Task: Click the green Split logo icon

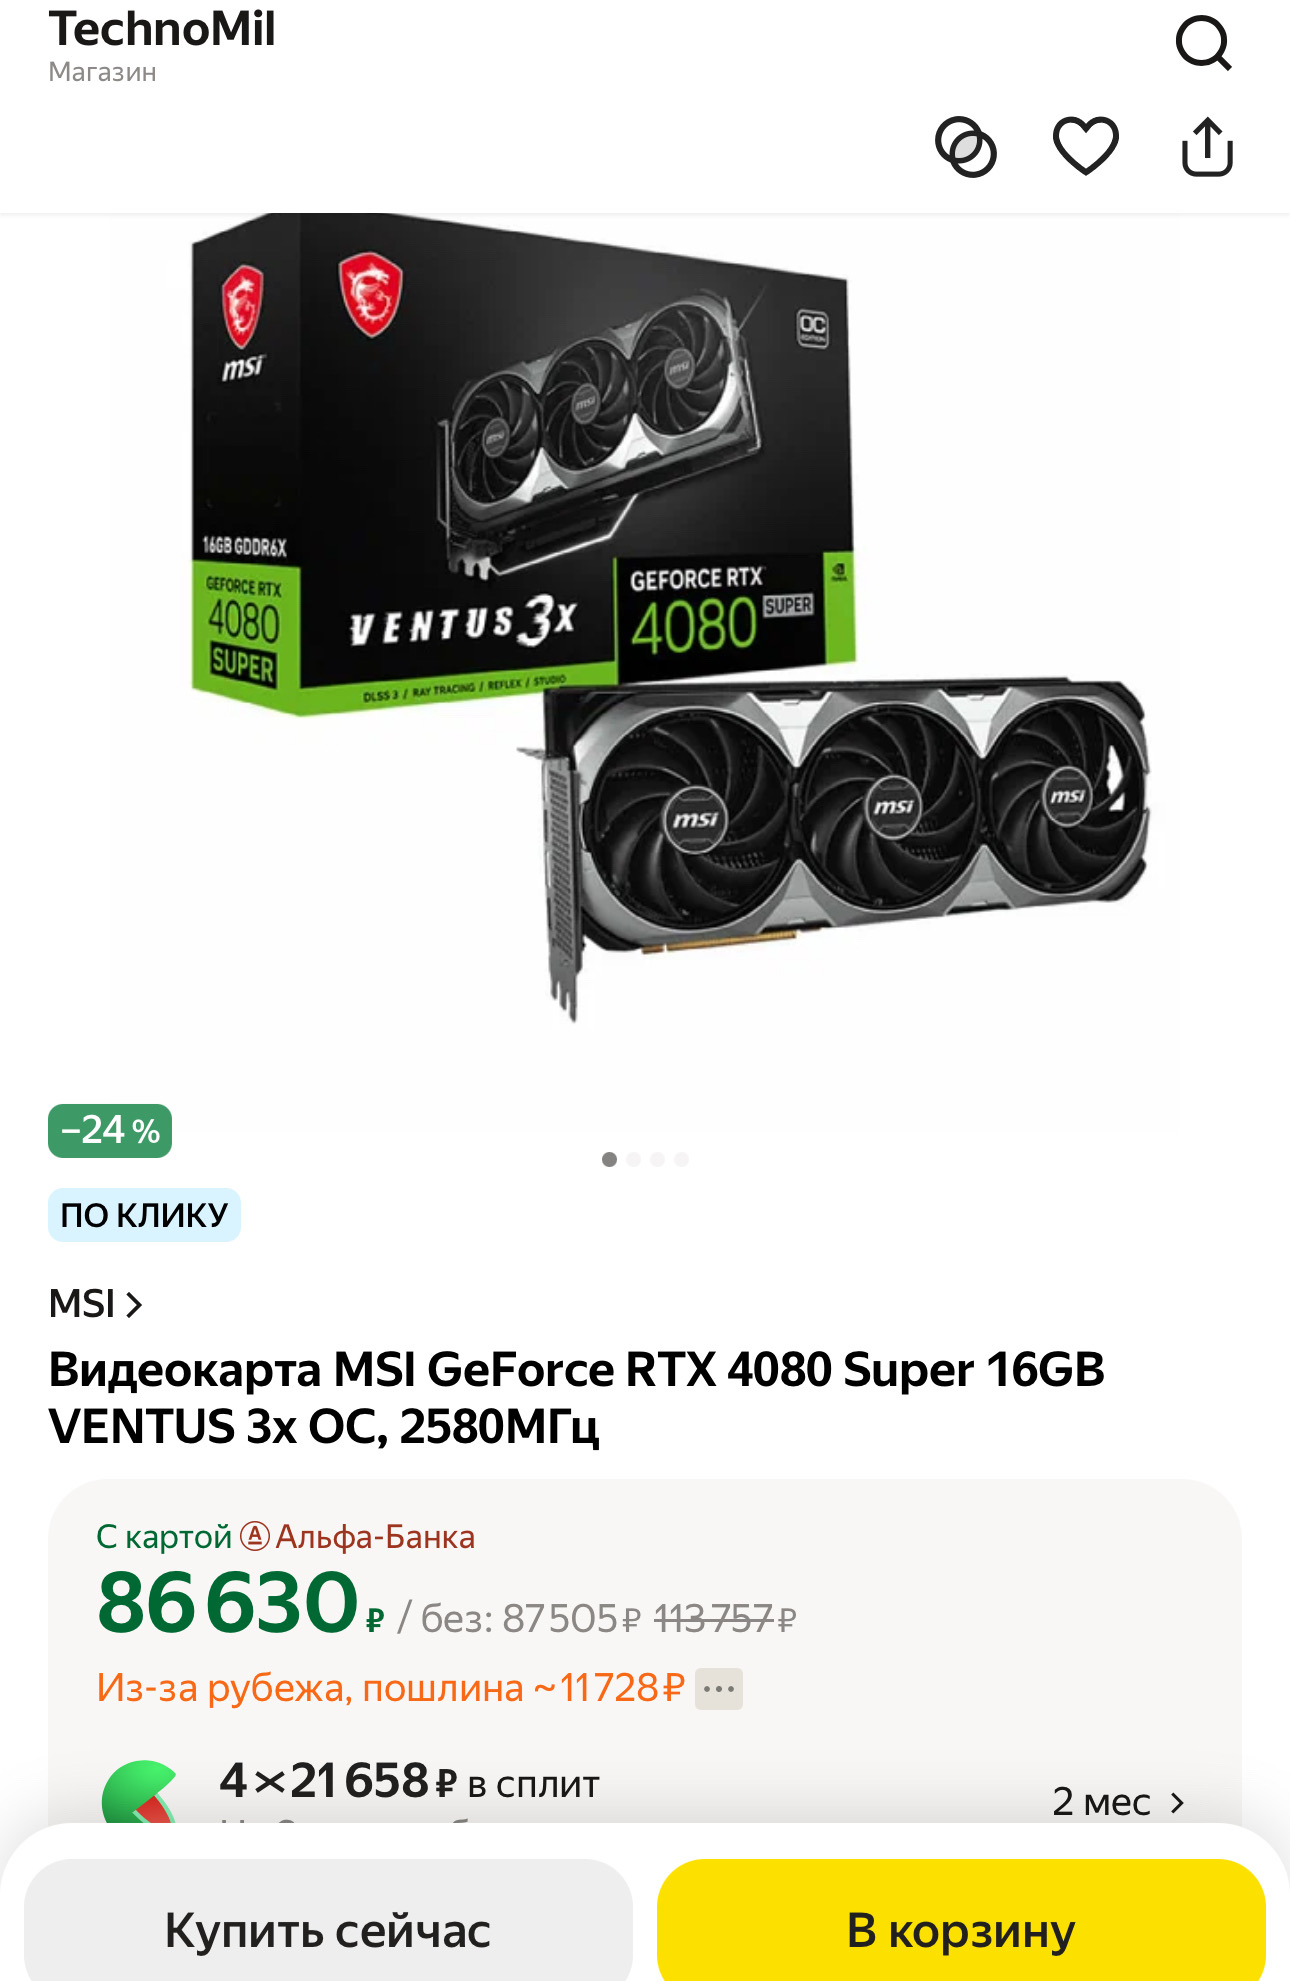Action: pyautogui.click(x=140, y=1792)
